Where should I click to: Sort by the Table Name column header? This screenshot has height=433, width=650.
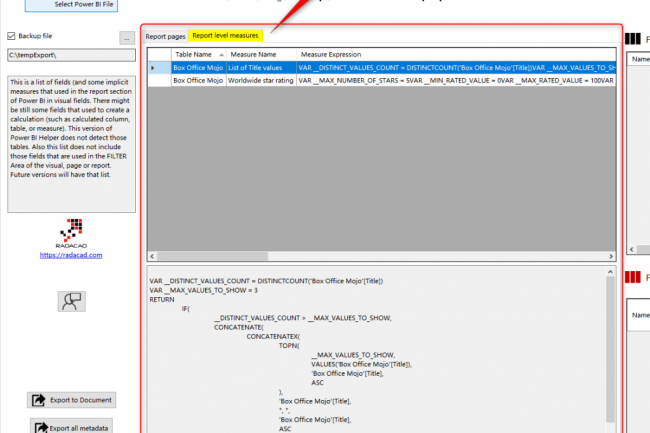pyautogui.click(x=199, y=55)
